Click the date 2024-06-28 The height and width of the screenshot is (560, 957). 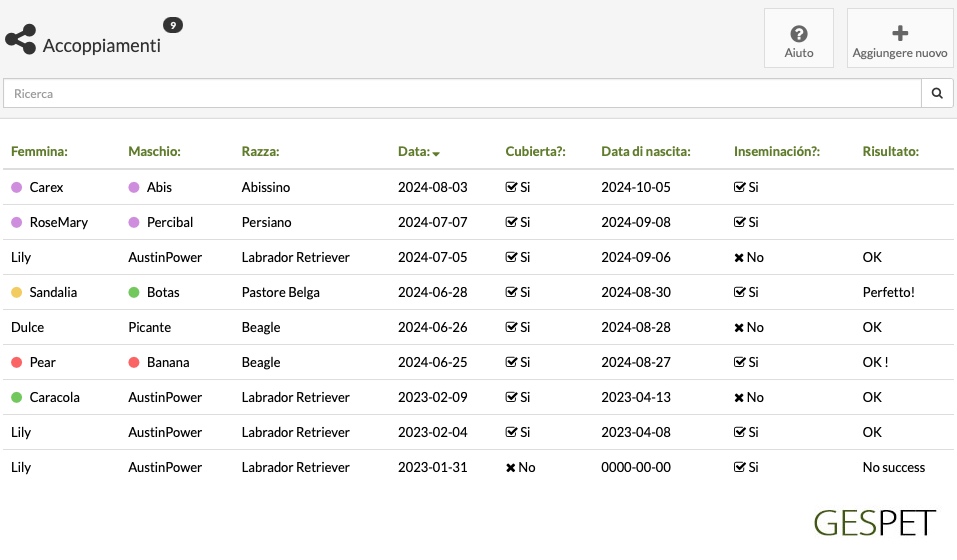tap(433, 292)
